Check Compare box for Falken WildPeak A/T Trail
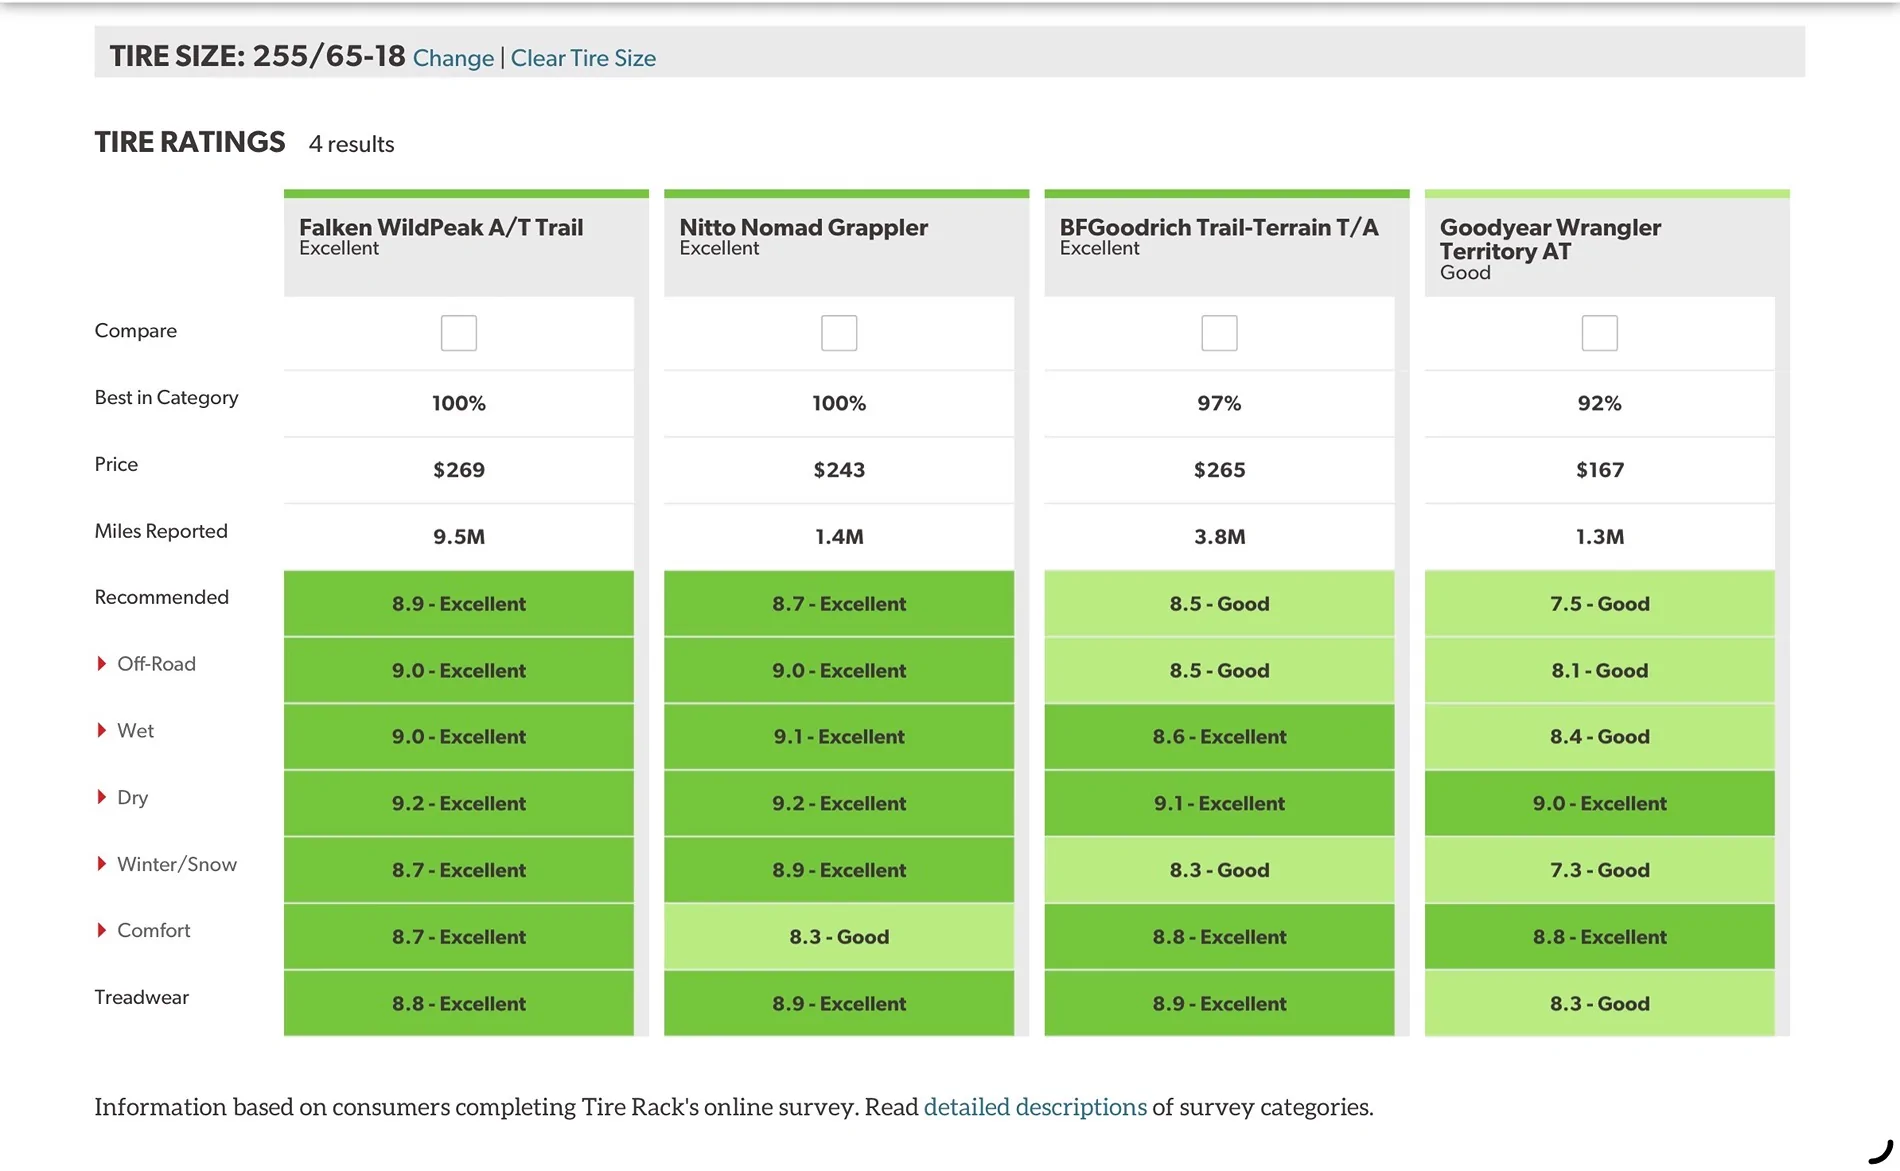1900x1171 pixels. [x=458, y=333]
